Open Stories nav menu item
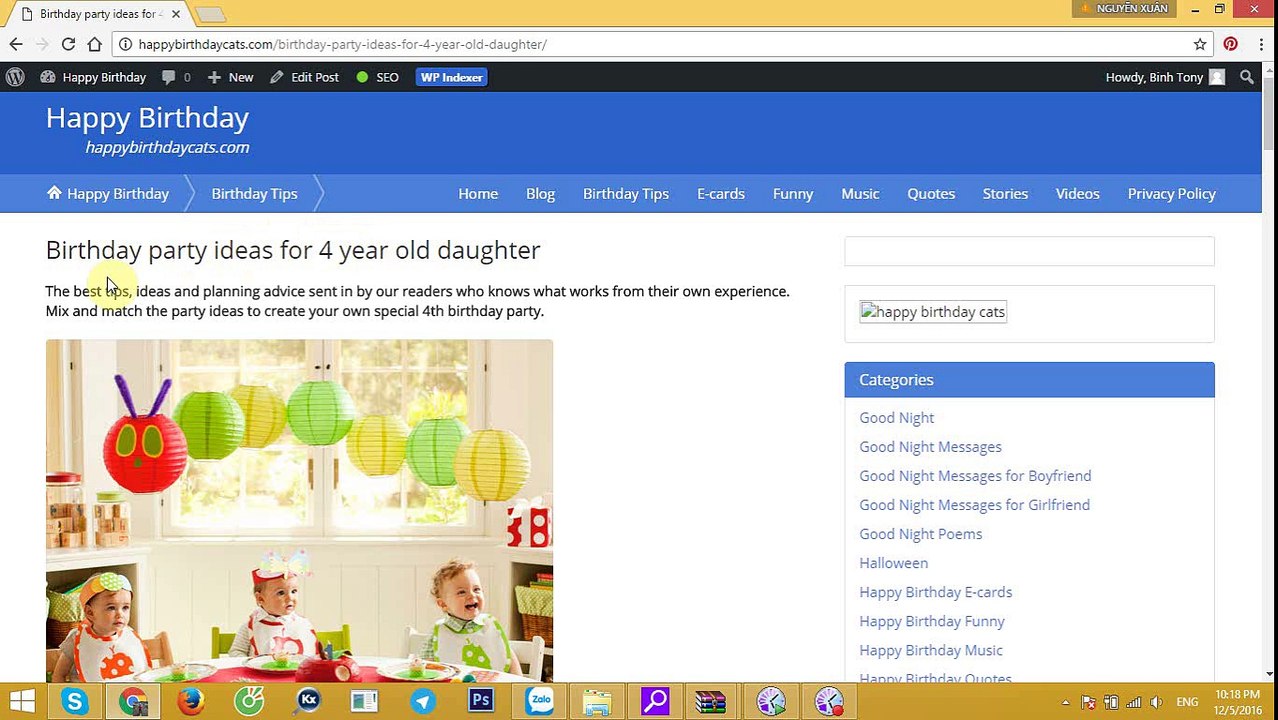Screen dimensions: 1278x720 tap(1005, 193)
